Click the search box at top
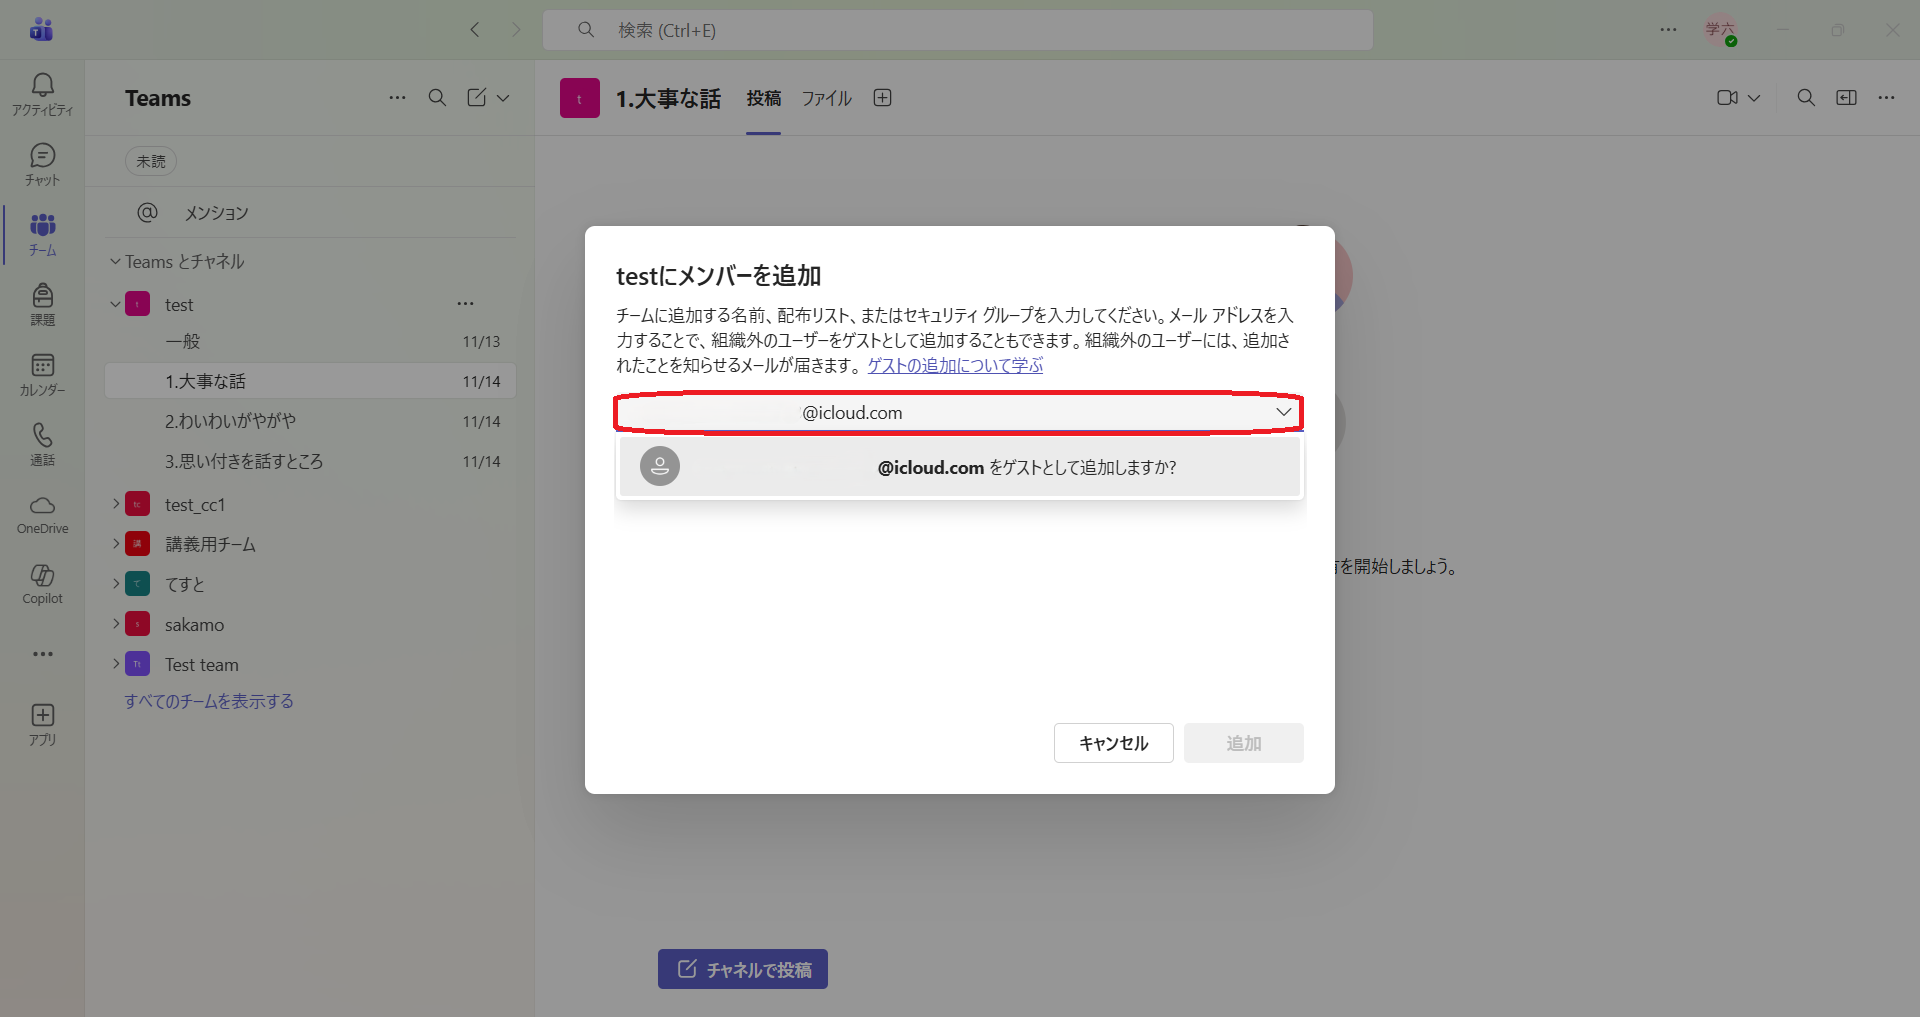Viewport: 1920px width, 1017px height. [957, 30]
